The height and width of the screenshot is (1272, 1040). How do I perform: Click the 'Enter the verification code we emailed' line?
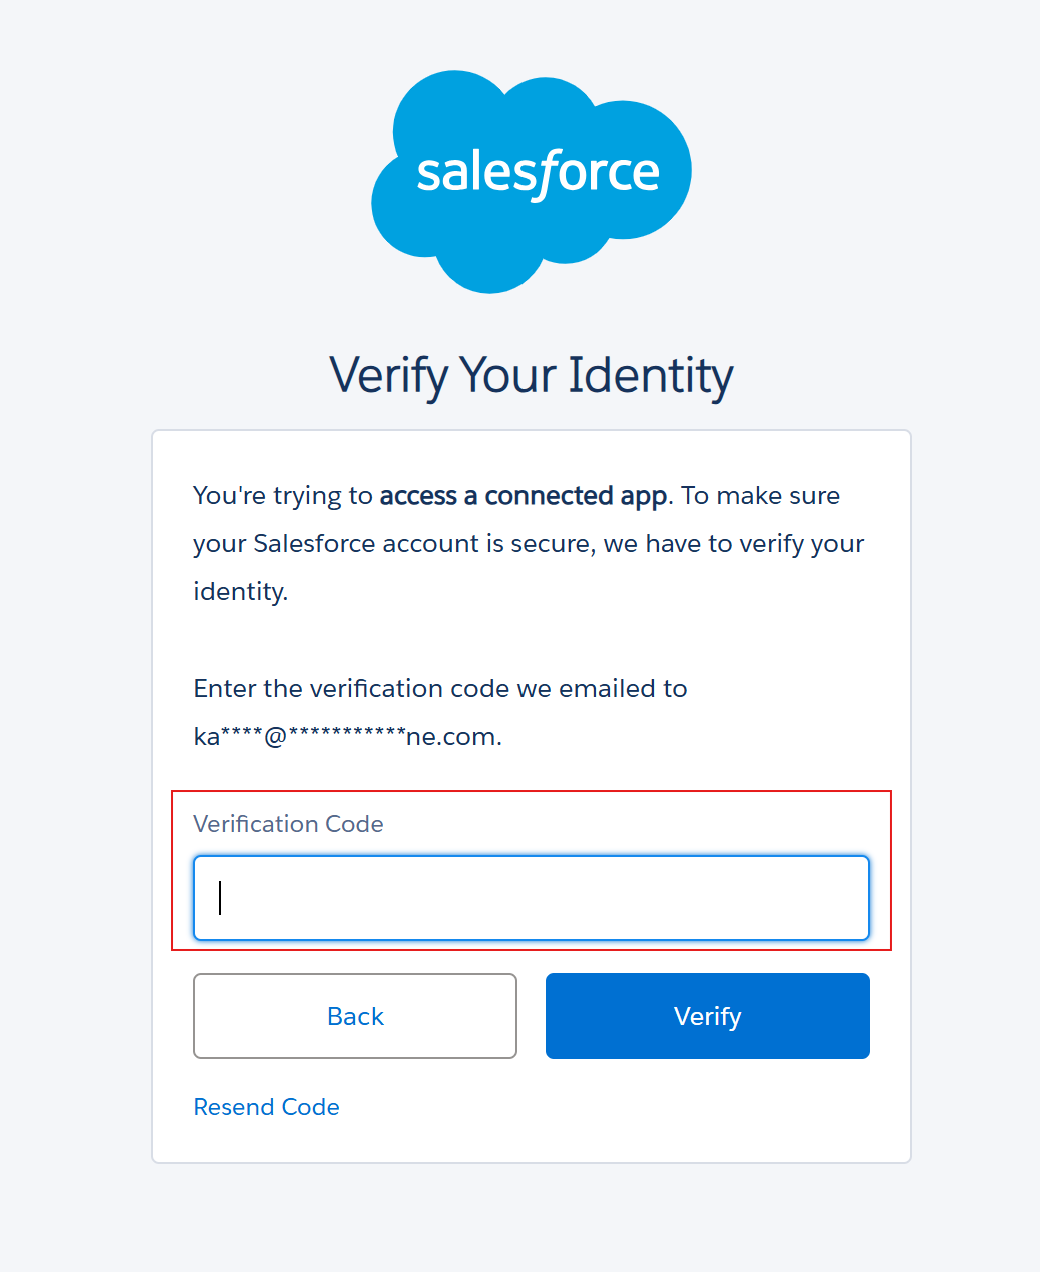[x=440, y=689]
